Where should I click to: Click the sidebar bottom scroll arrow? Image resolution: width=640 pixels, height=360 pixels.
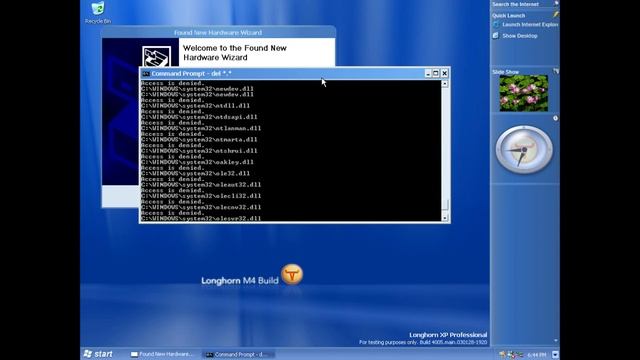tap(556, 340)
